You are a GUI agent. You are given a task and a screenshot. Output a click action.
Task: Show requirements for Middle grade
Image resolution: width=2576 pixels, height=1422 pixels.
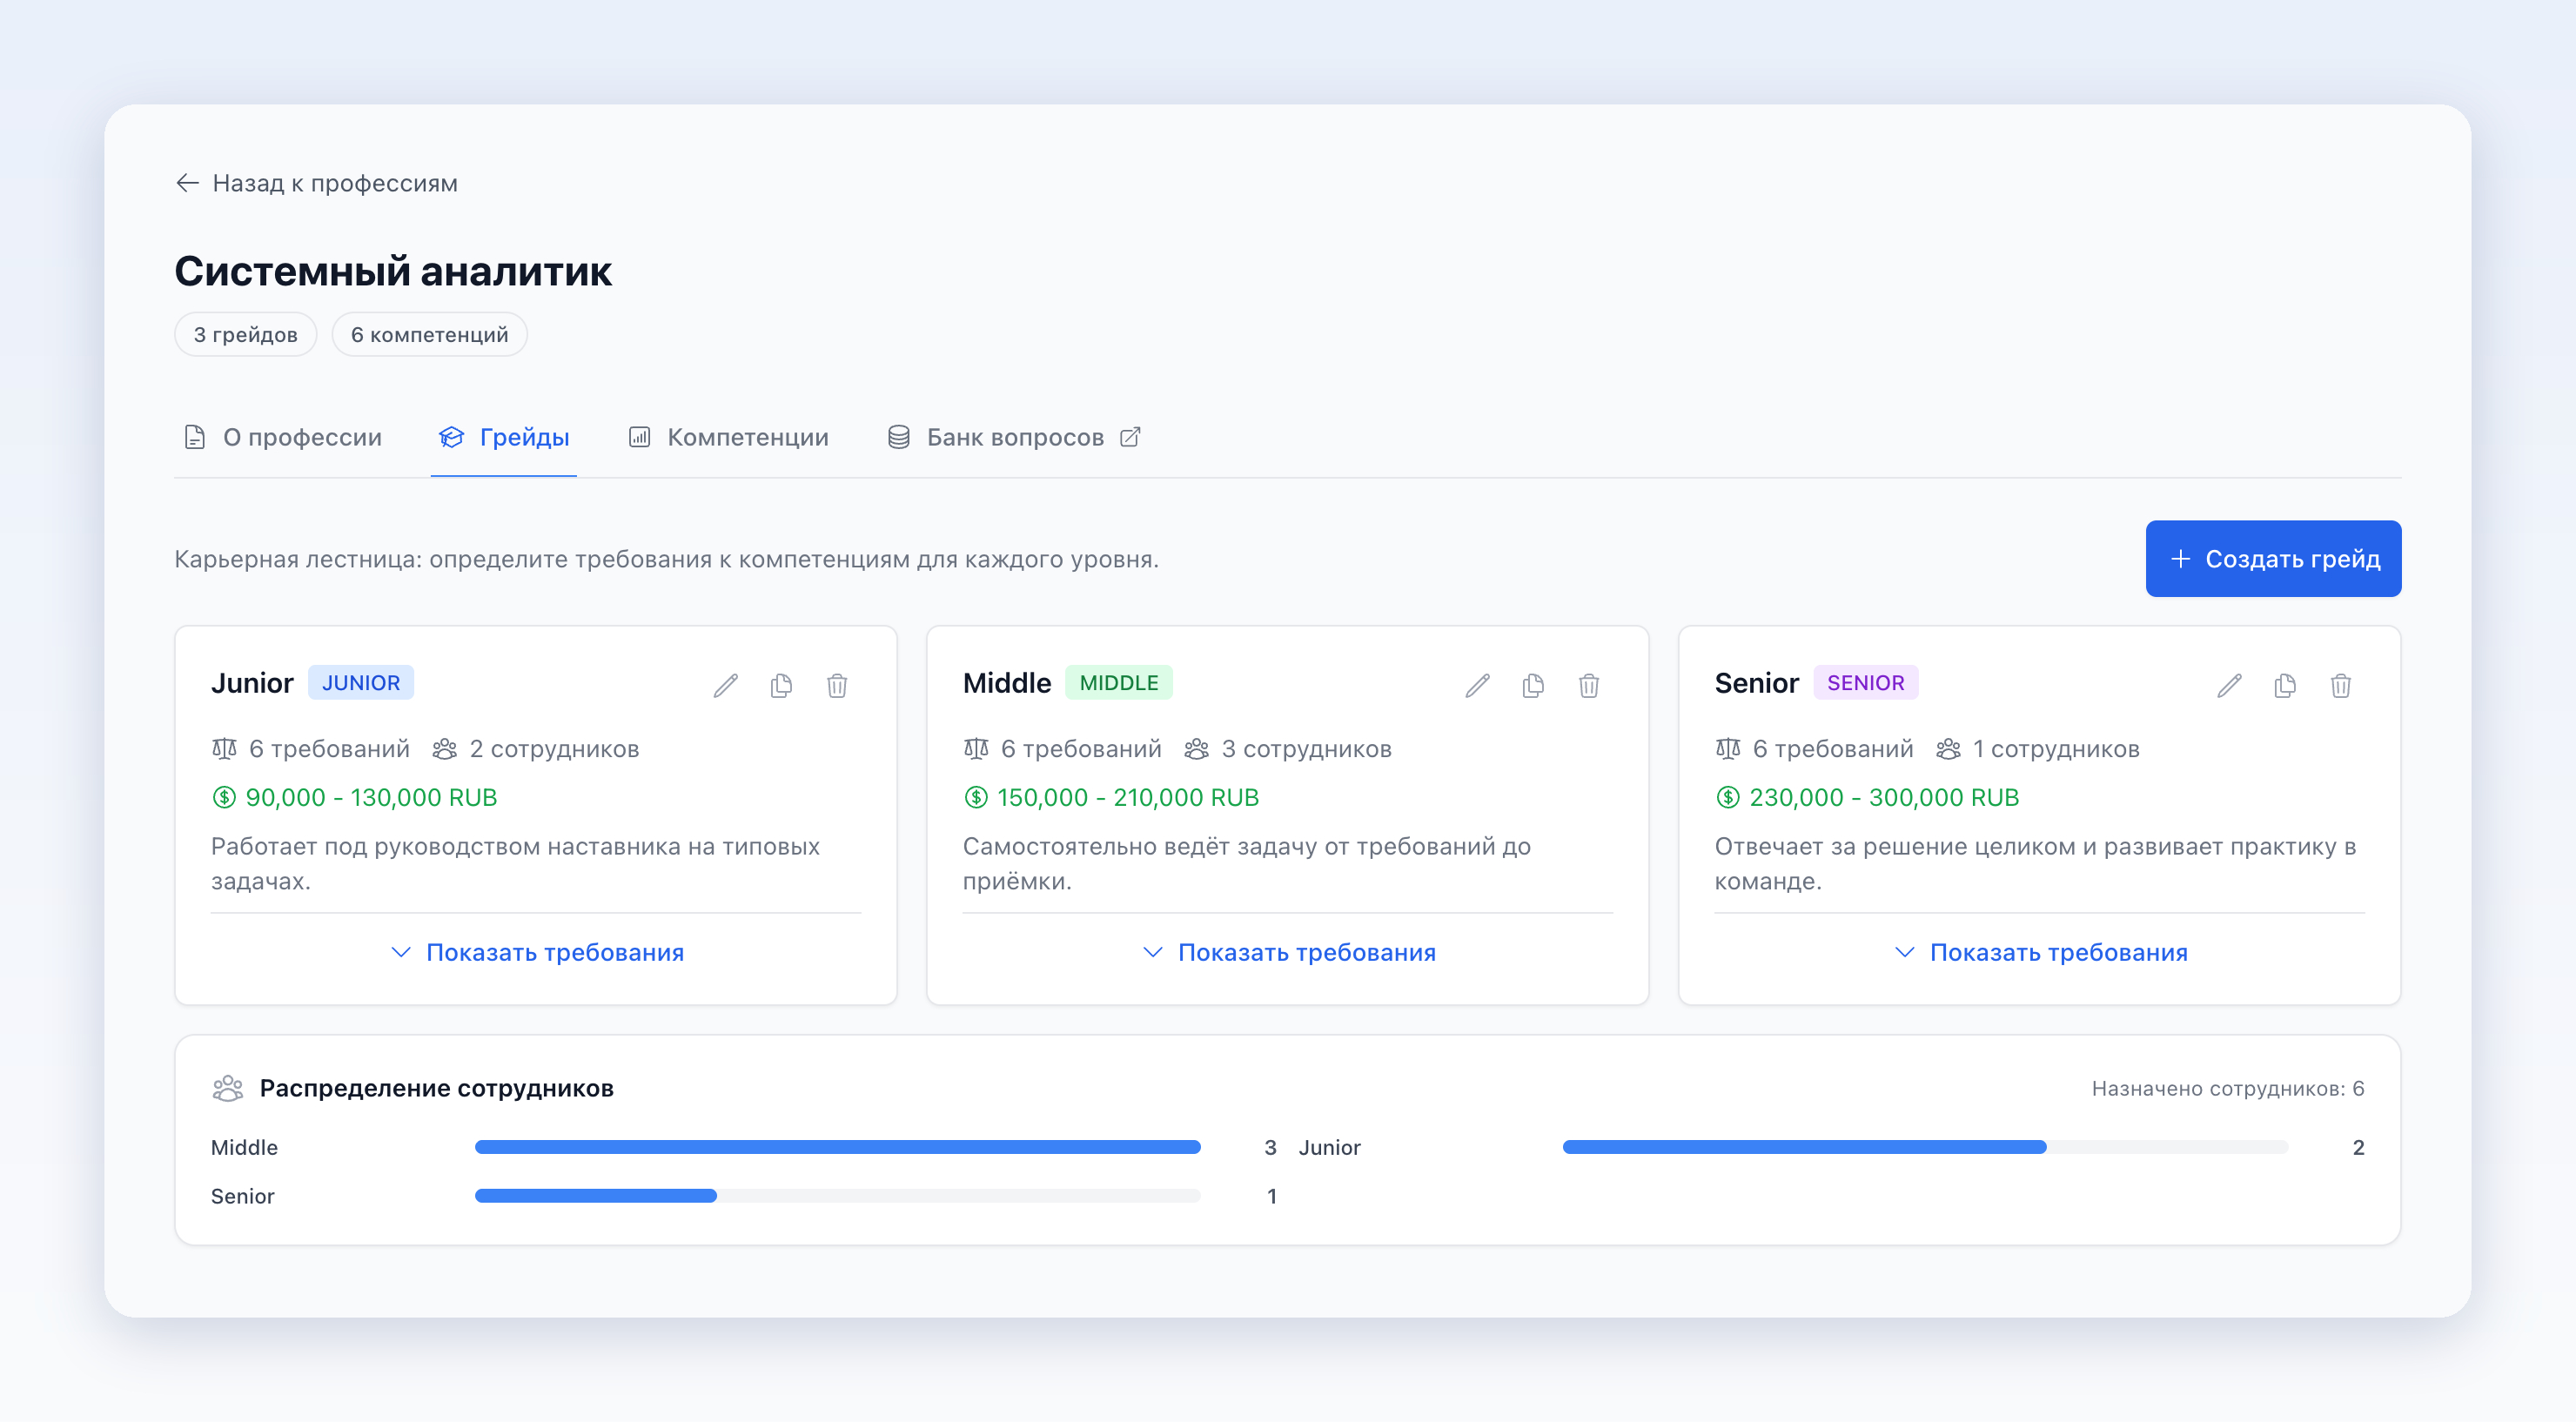[1289, 952]
